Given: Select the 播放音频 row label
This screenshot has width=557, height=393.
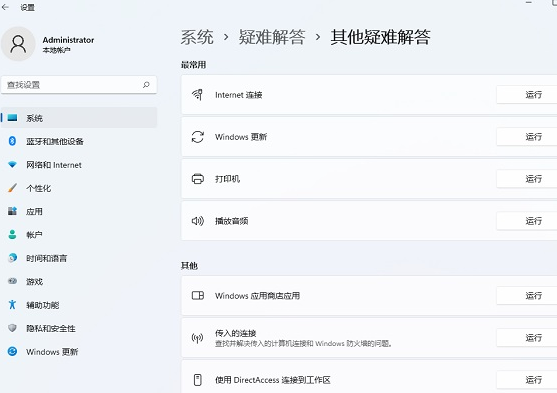Looking at the screenshot, I should point(232,221).
